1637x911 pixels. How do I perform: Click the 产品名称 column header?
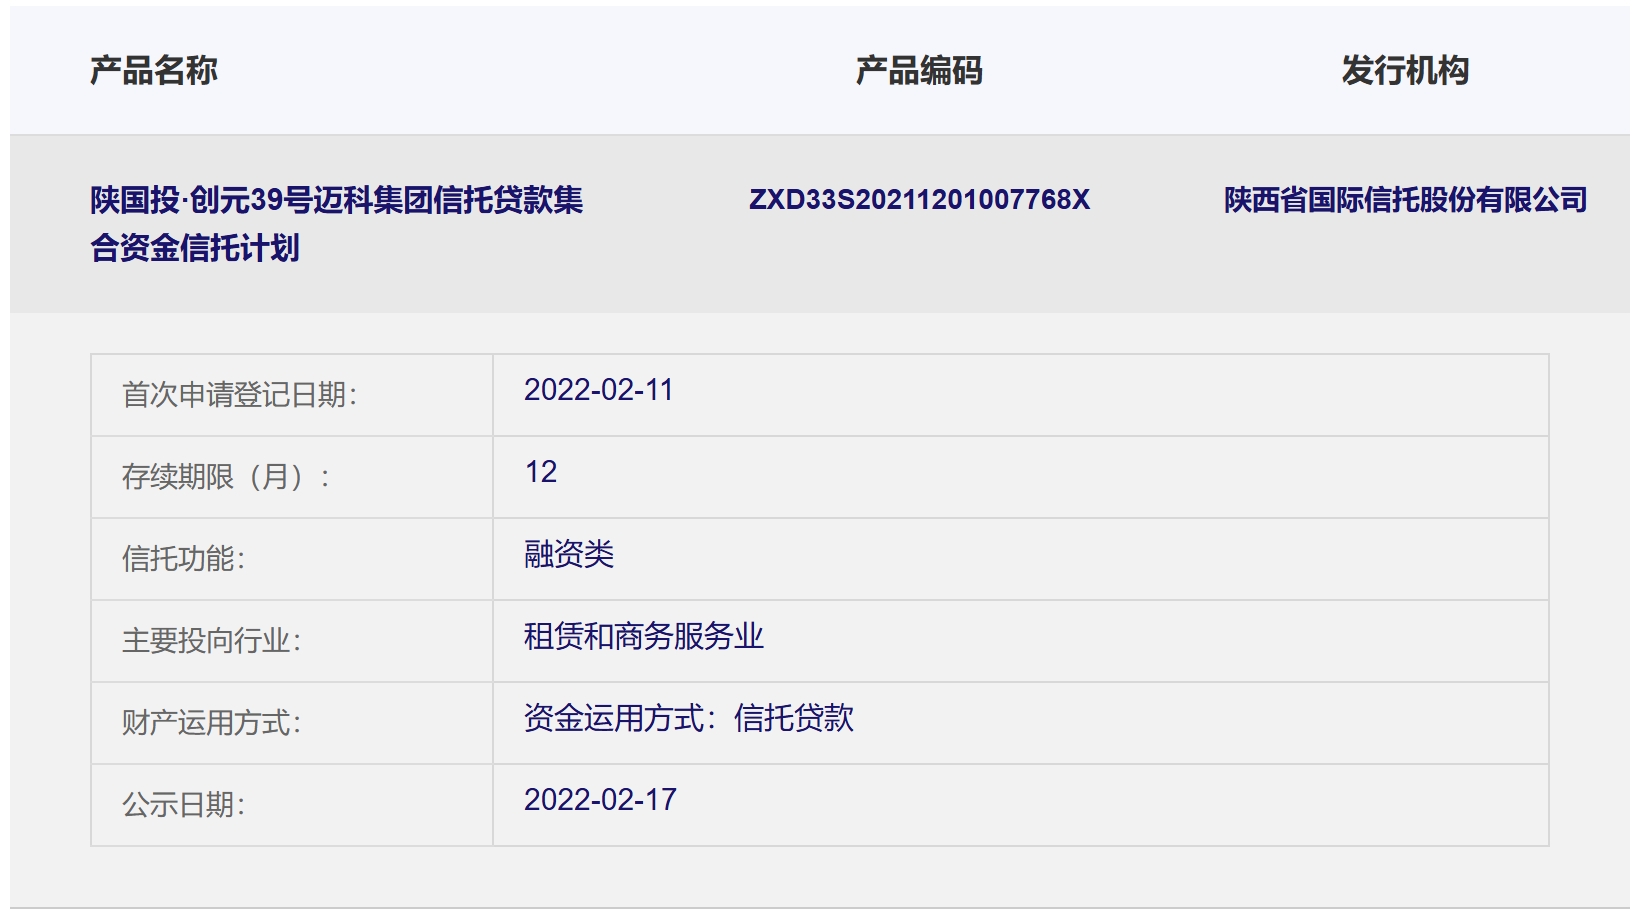[x=154, y=71]
